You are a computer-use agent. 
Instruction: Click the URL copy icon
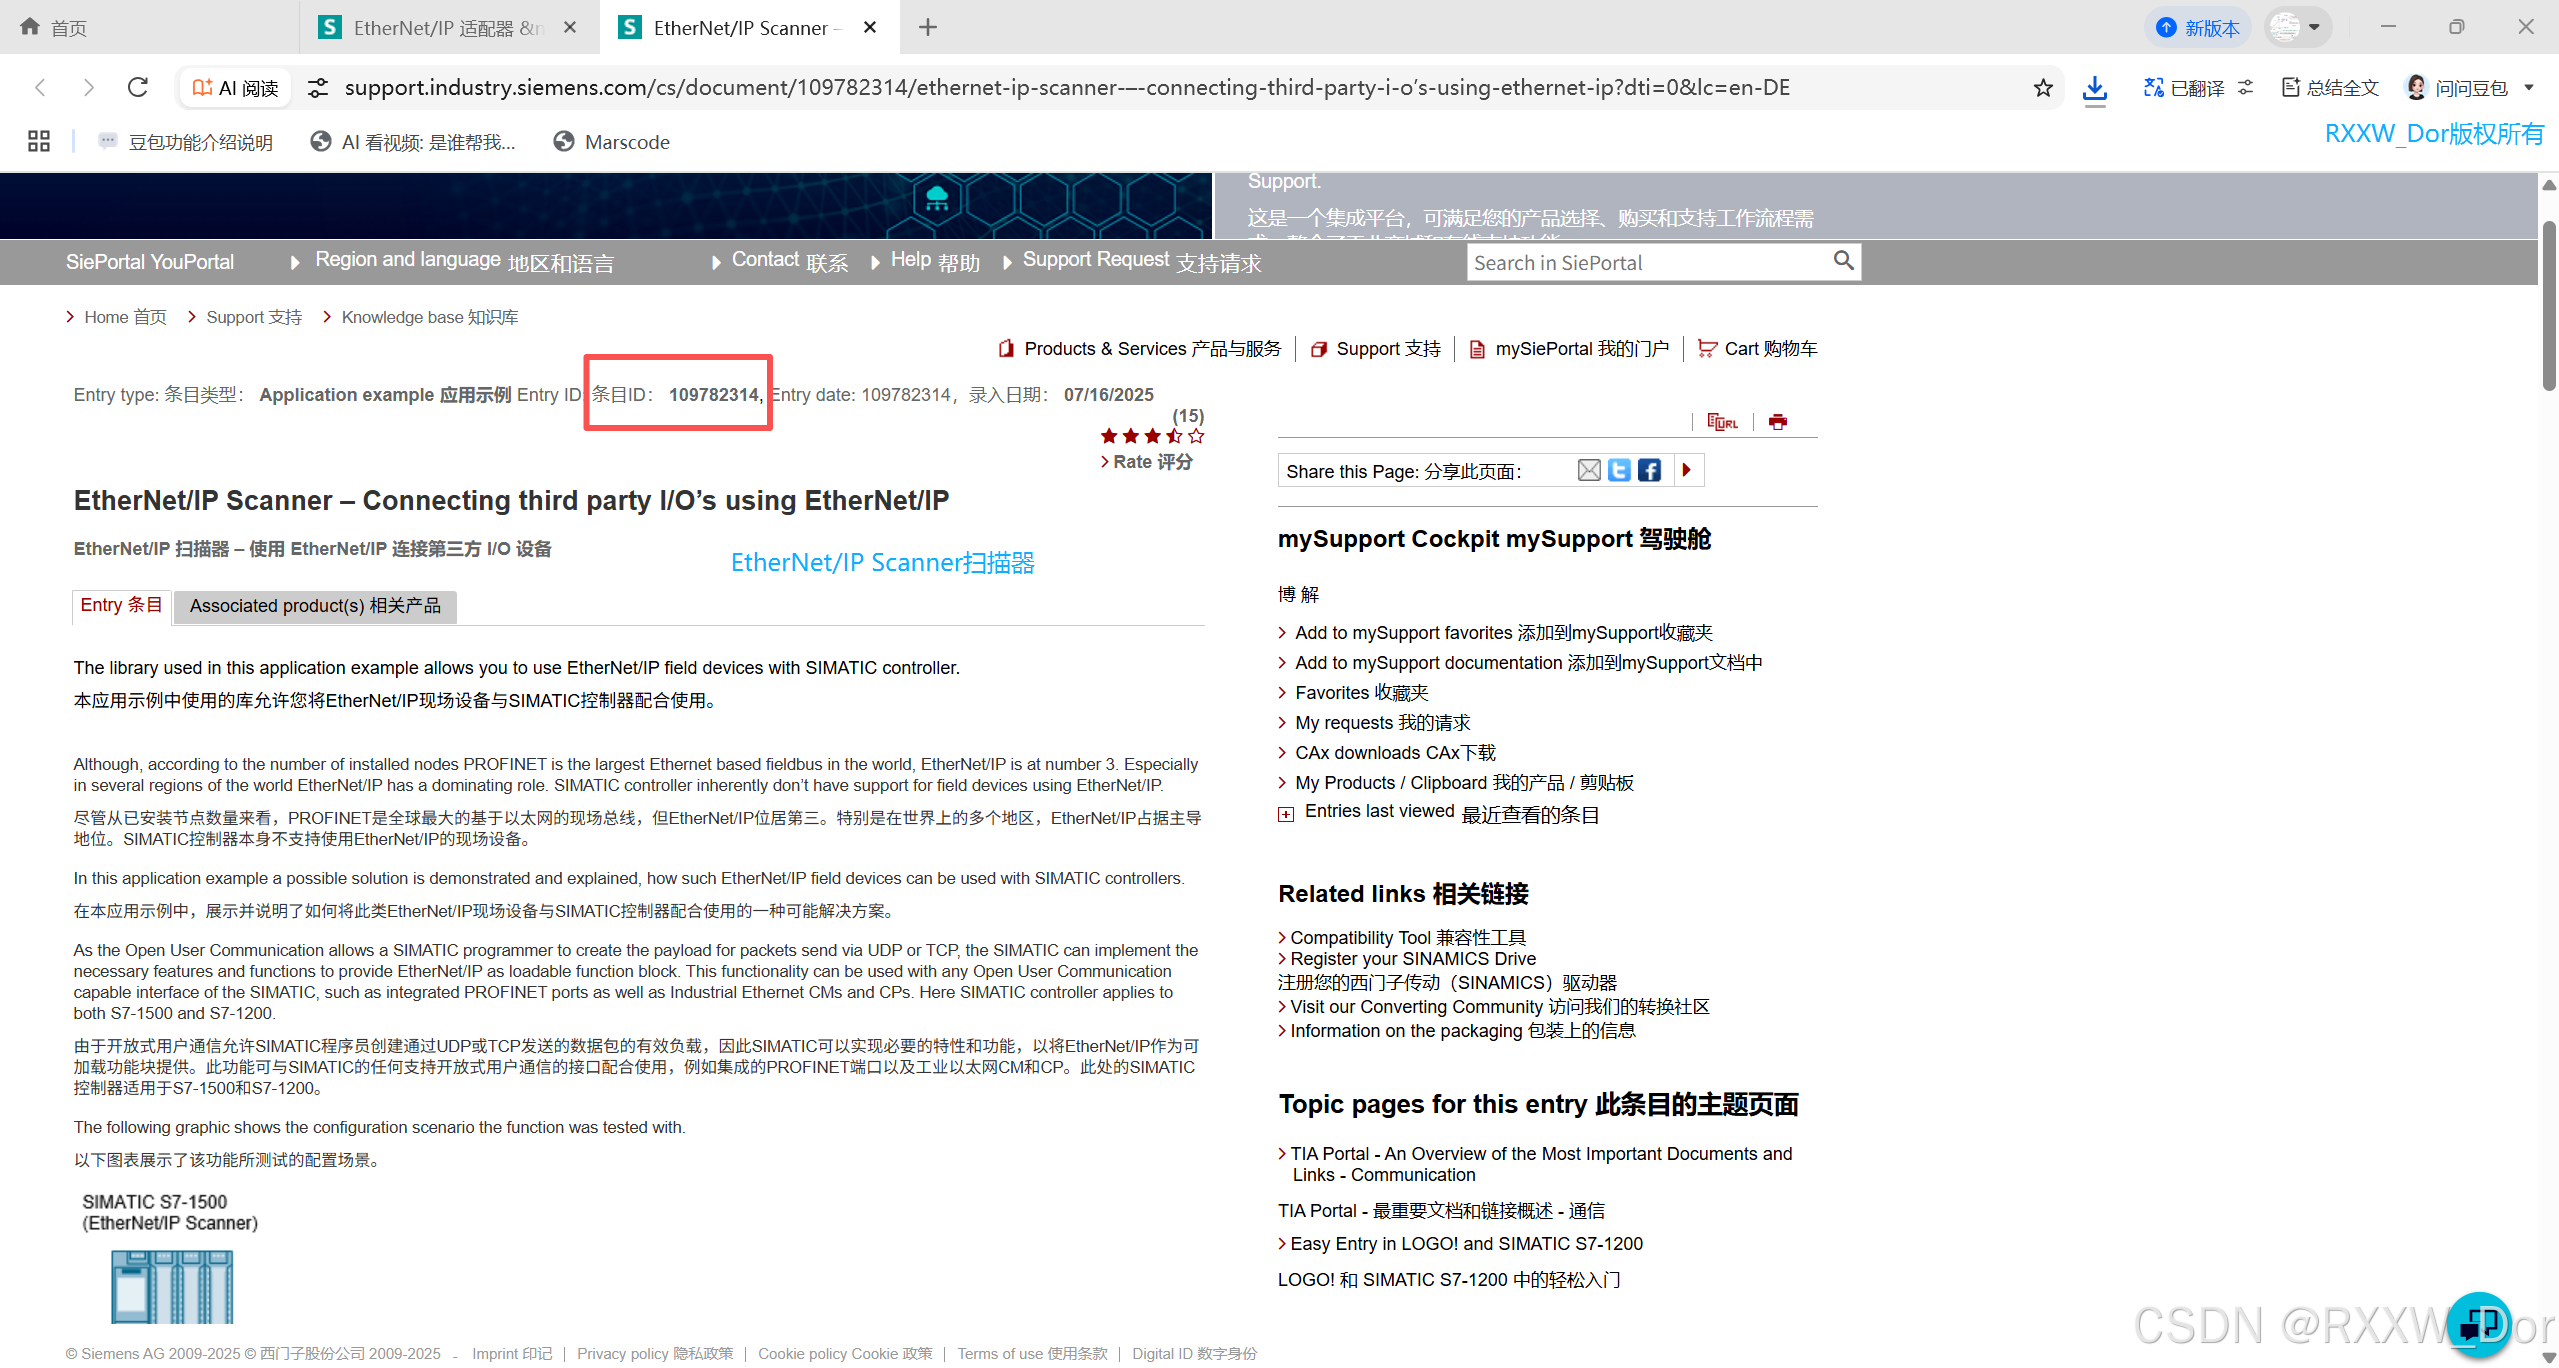coord(1722,422)
